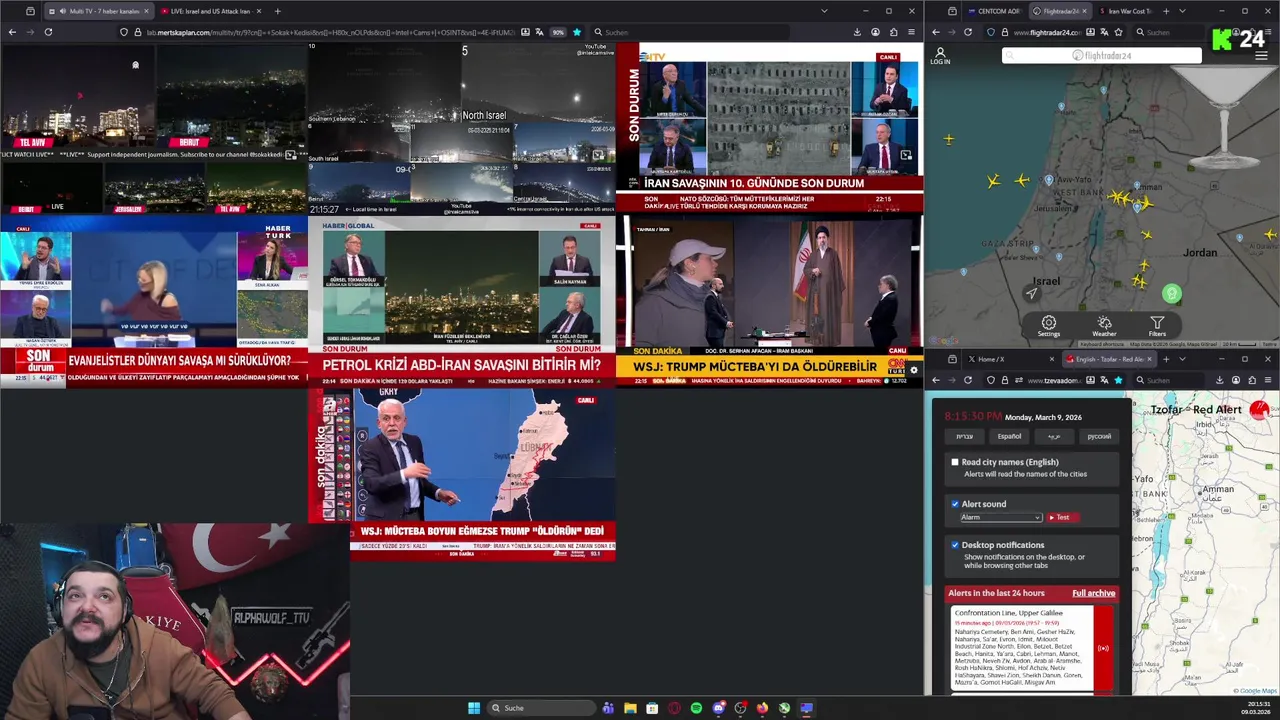The height and width of the screenshot is (720, 1280).
Task: Reload the Flightradar24 browser page
Action: (967, 32)
